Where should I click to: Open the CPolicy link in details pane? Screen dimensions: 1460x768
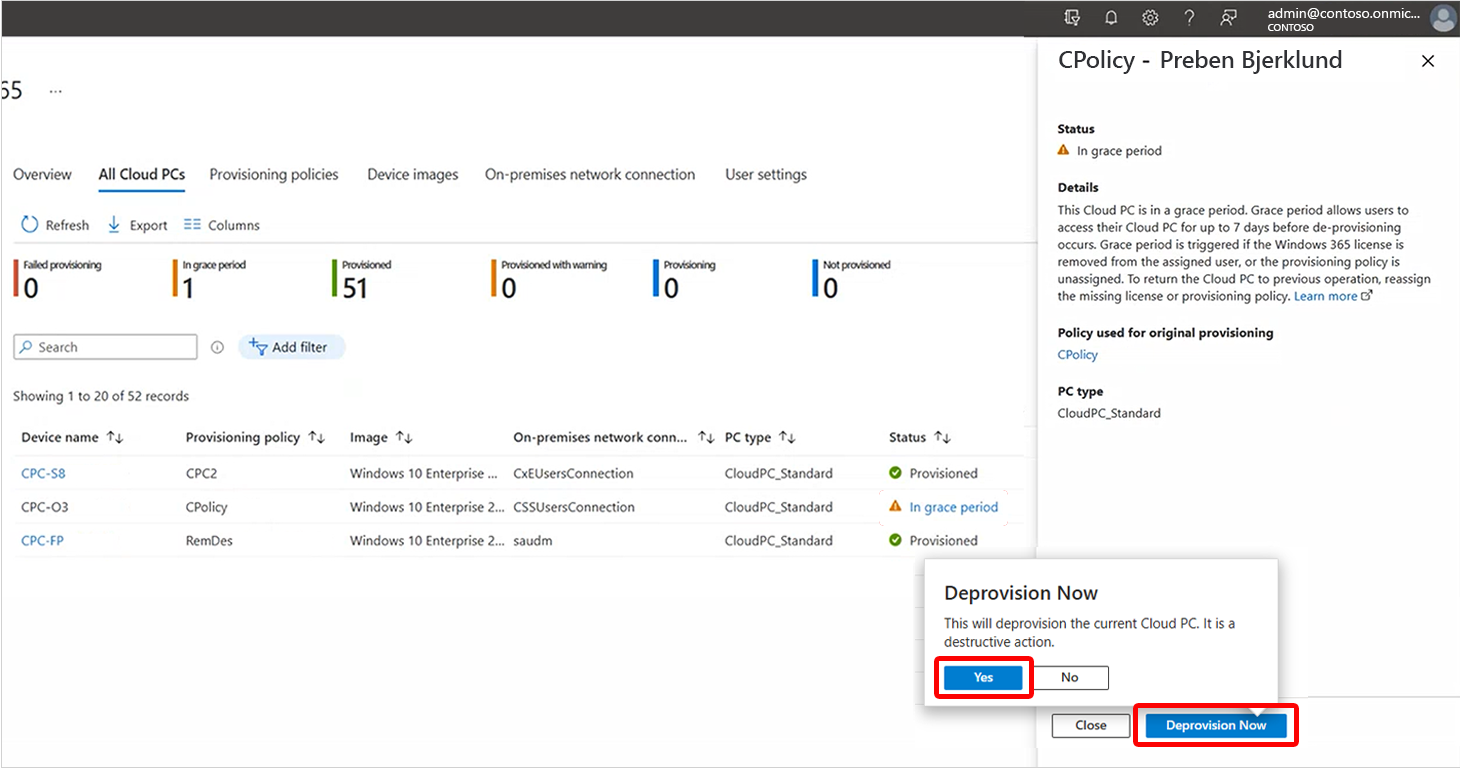click(x=1077, y=354)
